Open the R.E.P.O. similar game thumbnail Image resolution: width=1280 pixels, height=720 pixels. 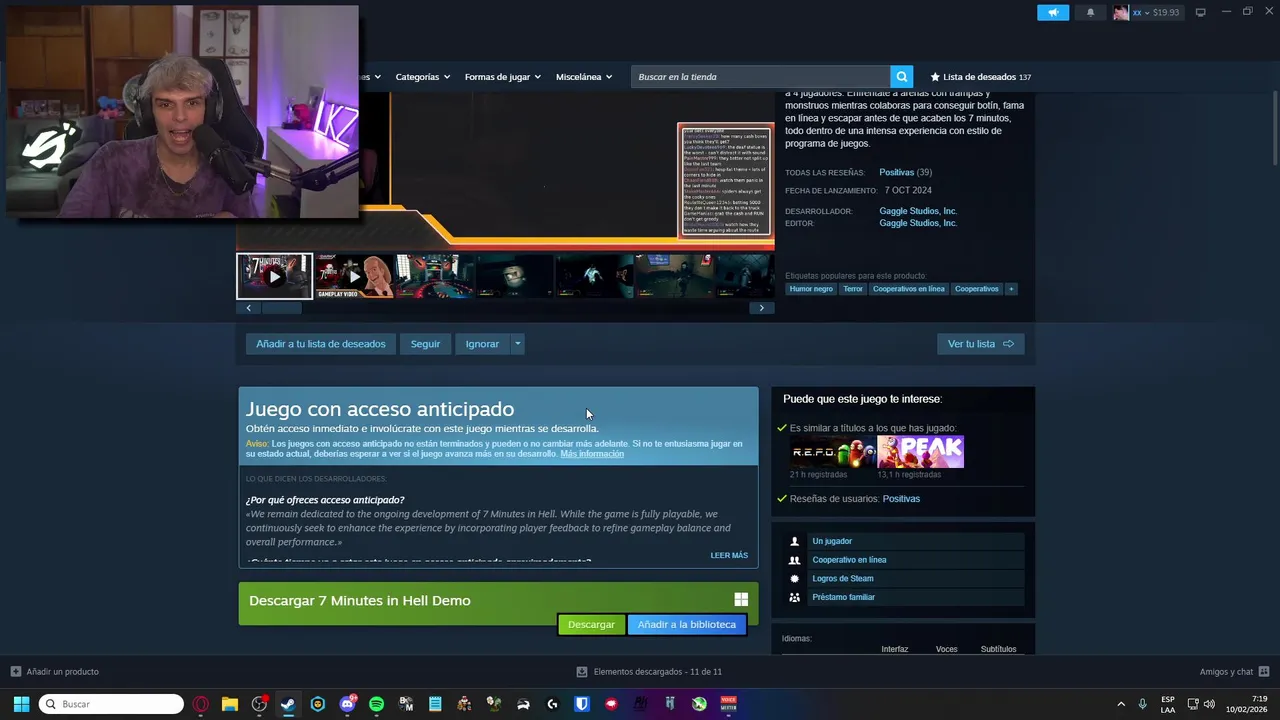(x=831, y=452)
